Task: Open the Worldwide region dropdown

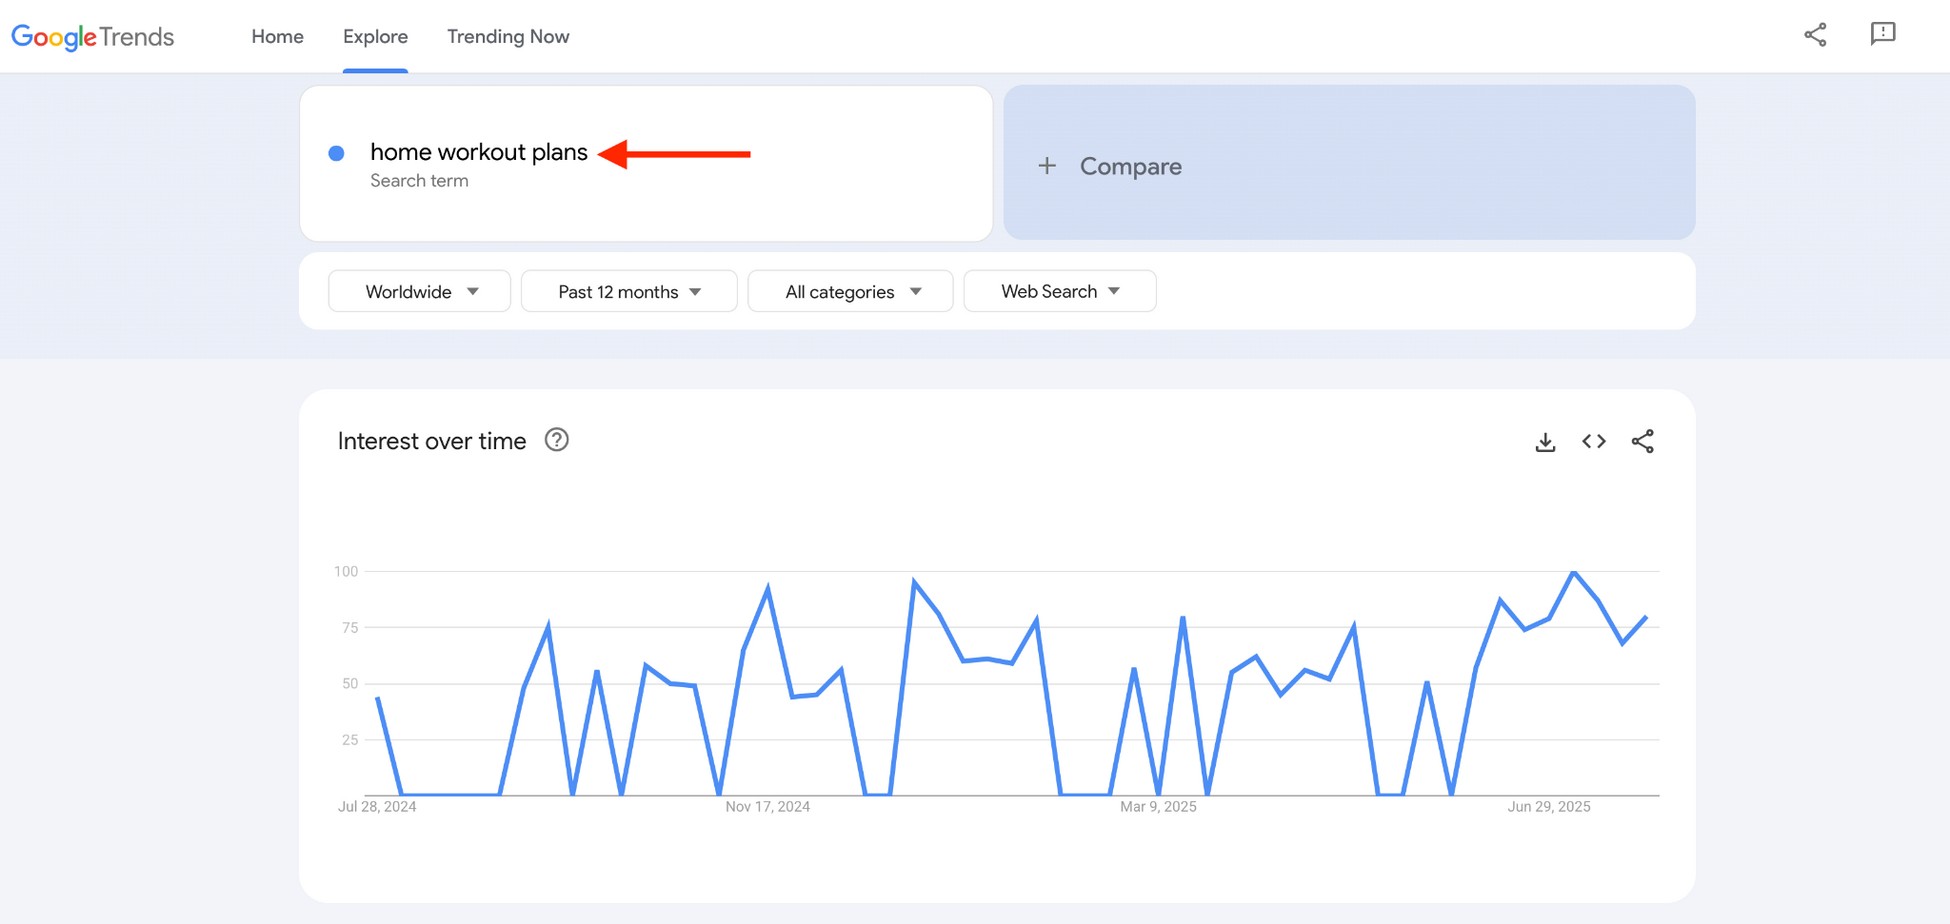Action: (419, 291)
